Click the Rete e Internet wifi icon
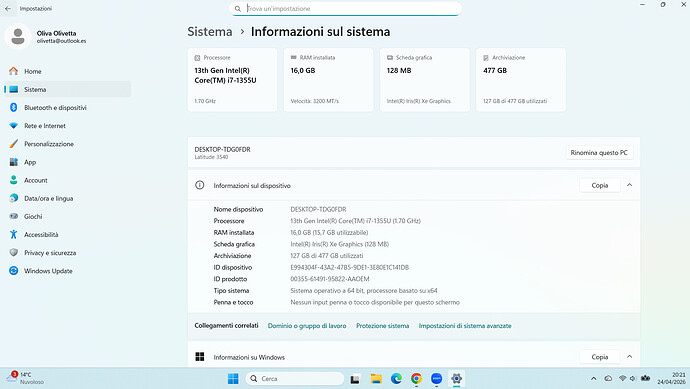This screenshot has height=389, width=690. 14,126
